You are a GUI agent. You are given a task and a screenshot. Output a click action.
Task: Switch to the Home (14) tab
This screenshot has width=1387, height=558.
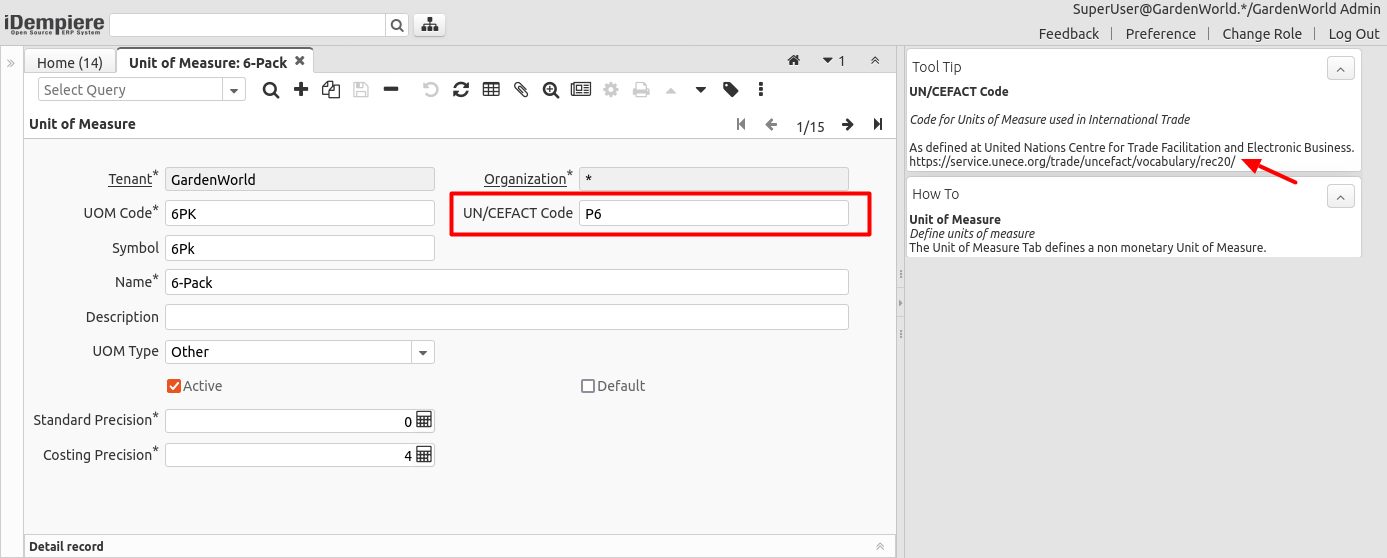click(70, 62)
